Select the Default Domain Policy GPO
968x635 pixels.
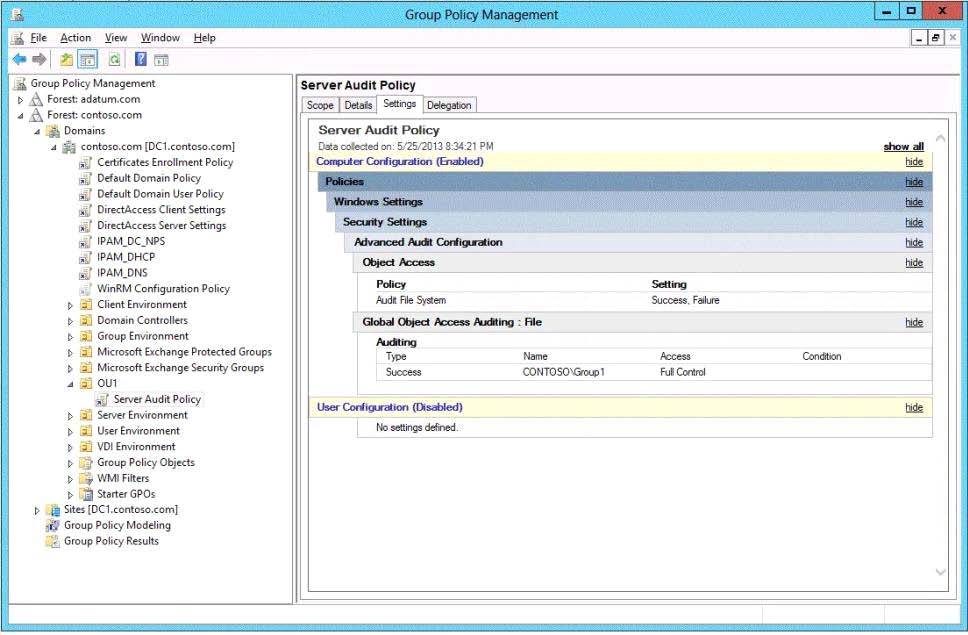coord(148,178)
